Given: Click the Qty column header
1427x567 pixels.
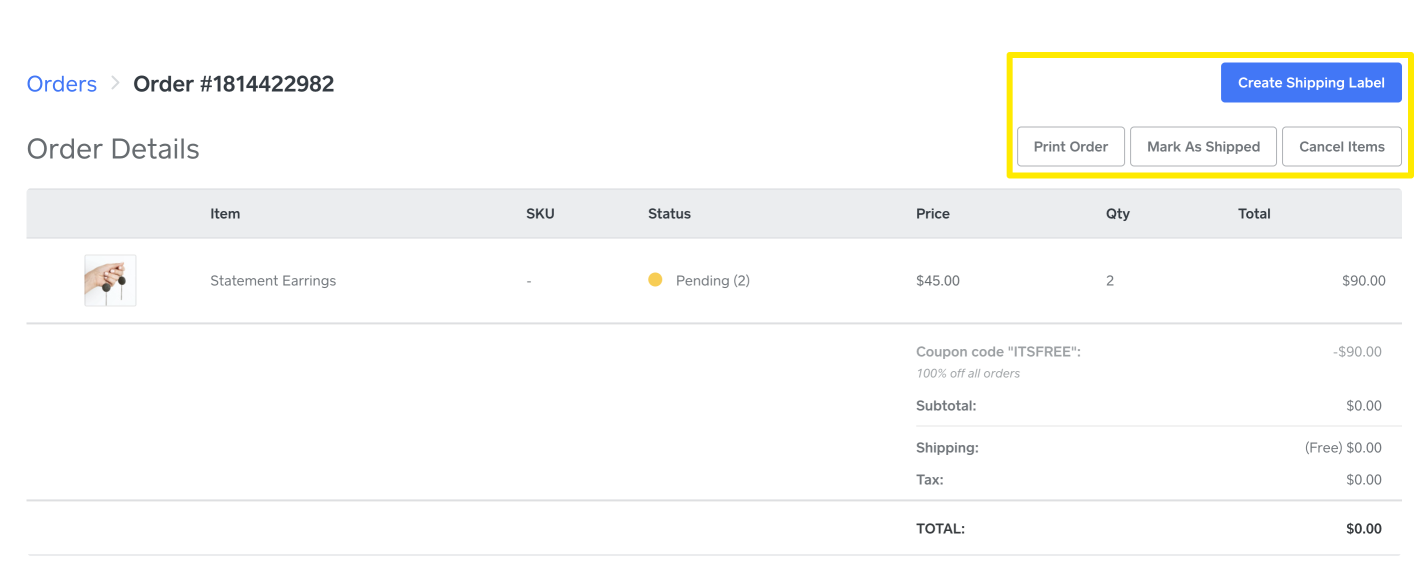Looking at the screenshot, I should point(1117,214).
